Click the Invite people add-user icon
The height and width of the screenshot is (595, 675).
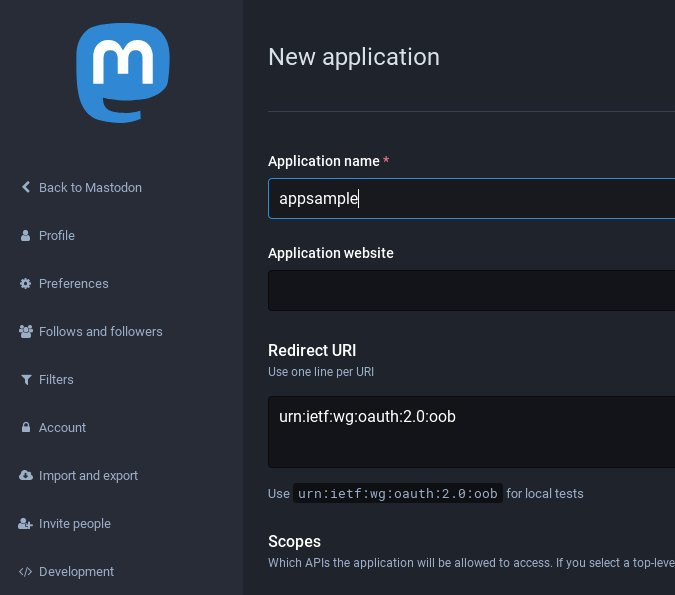[26, 524]
